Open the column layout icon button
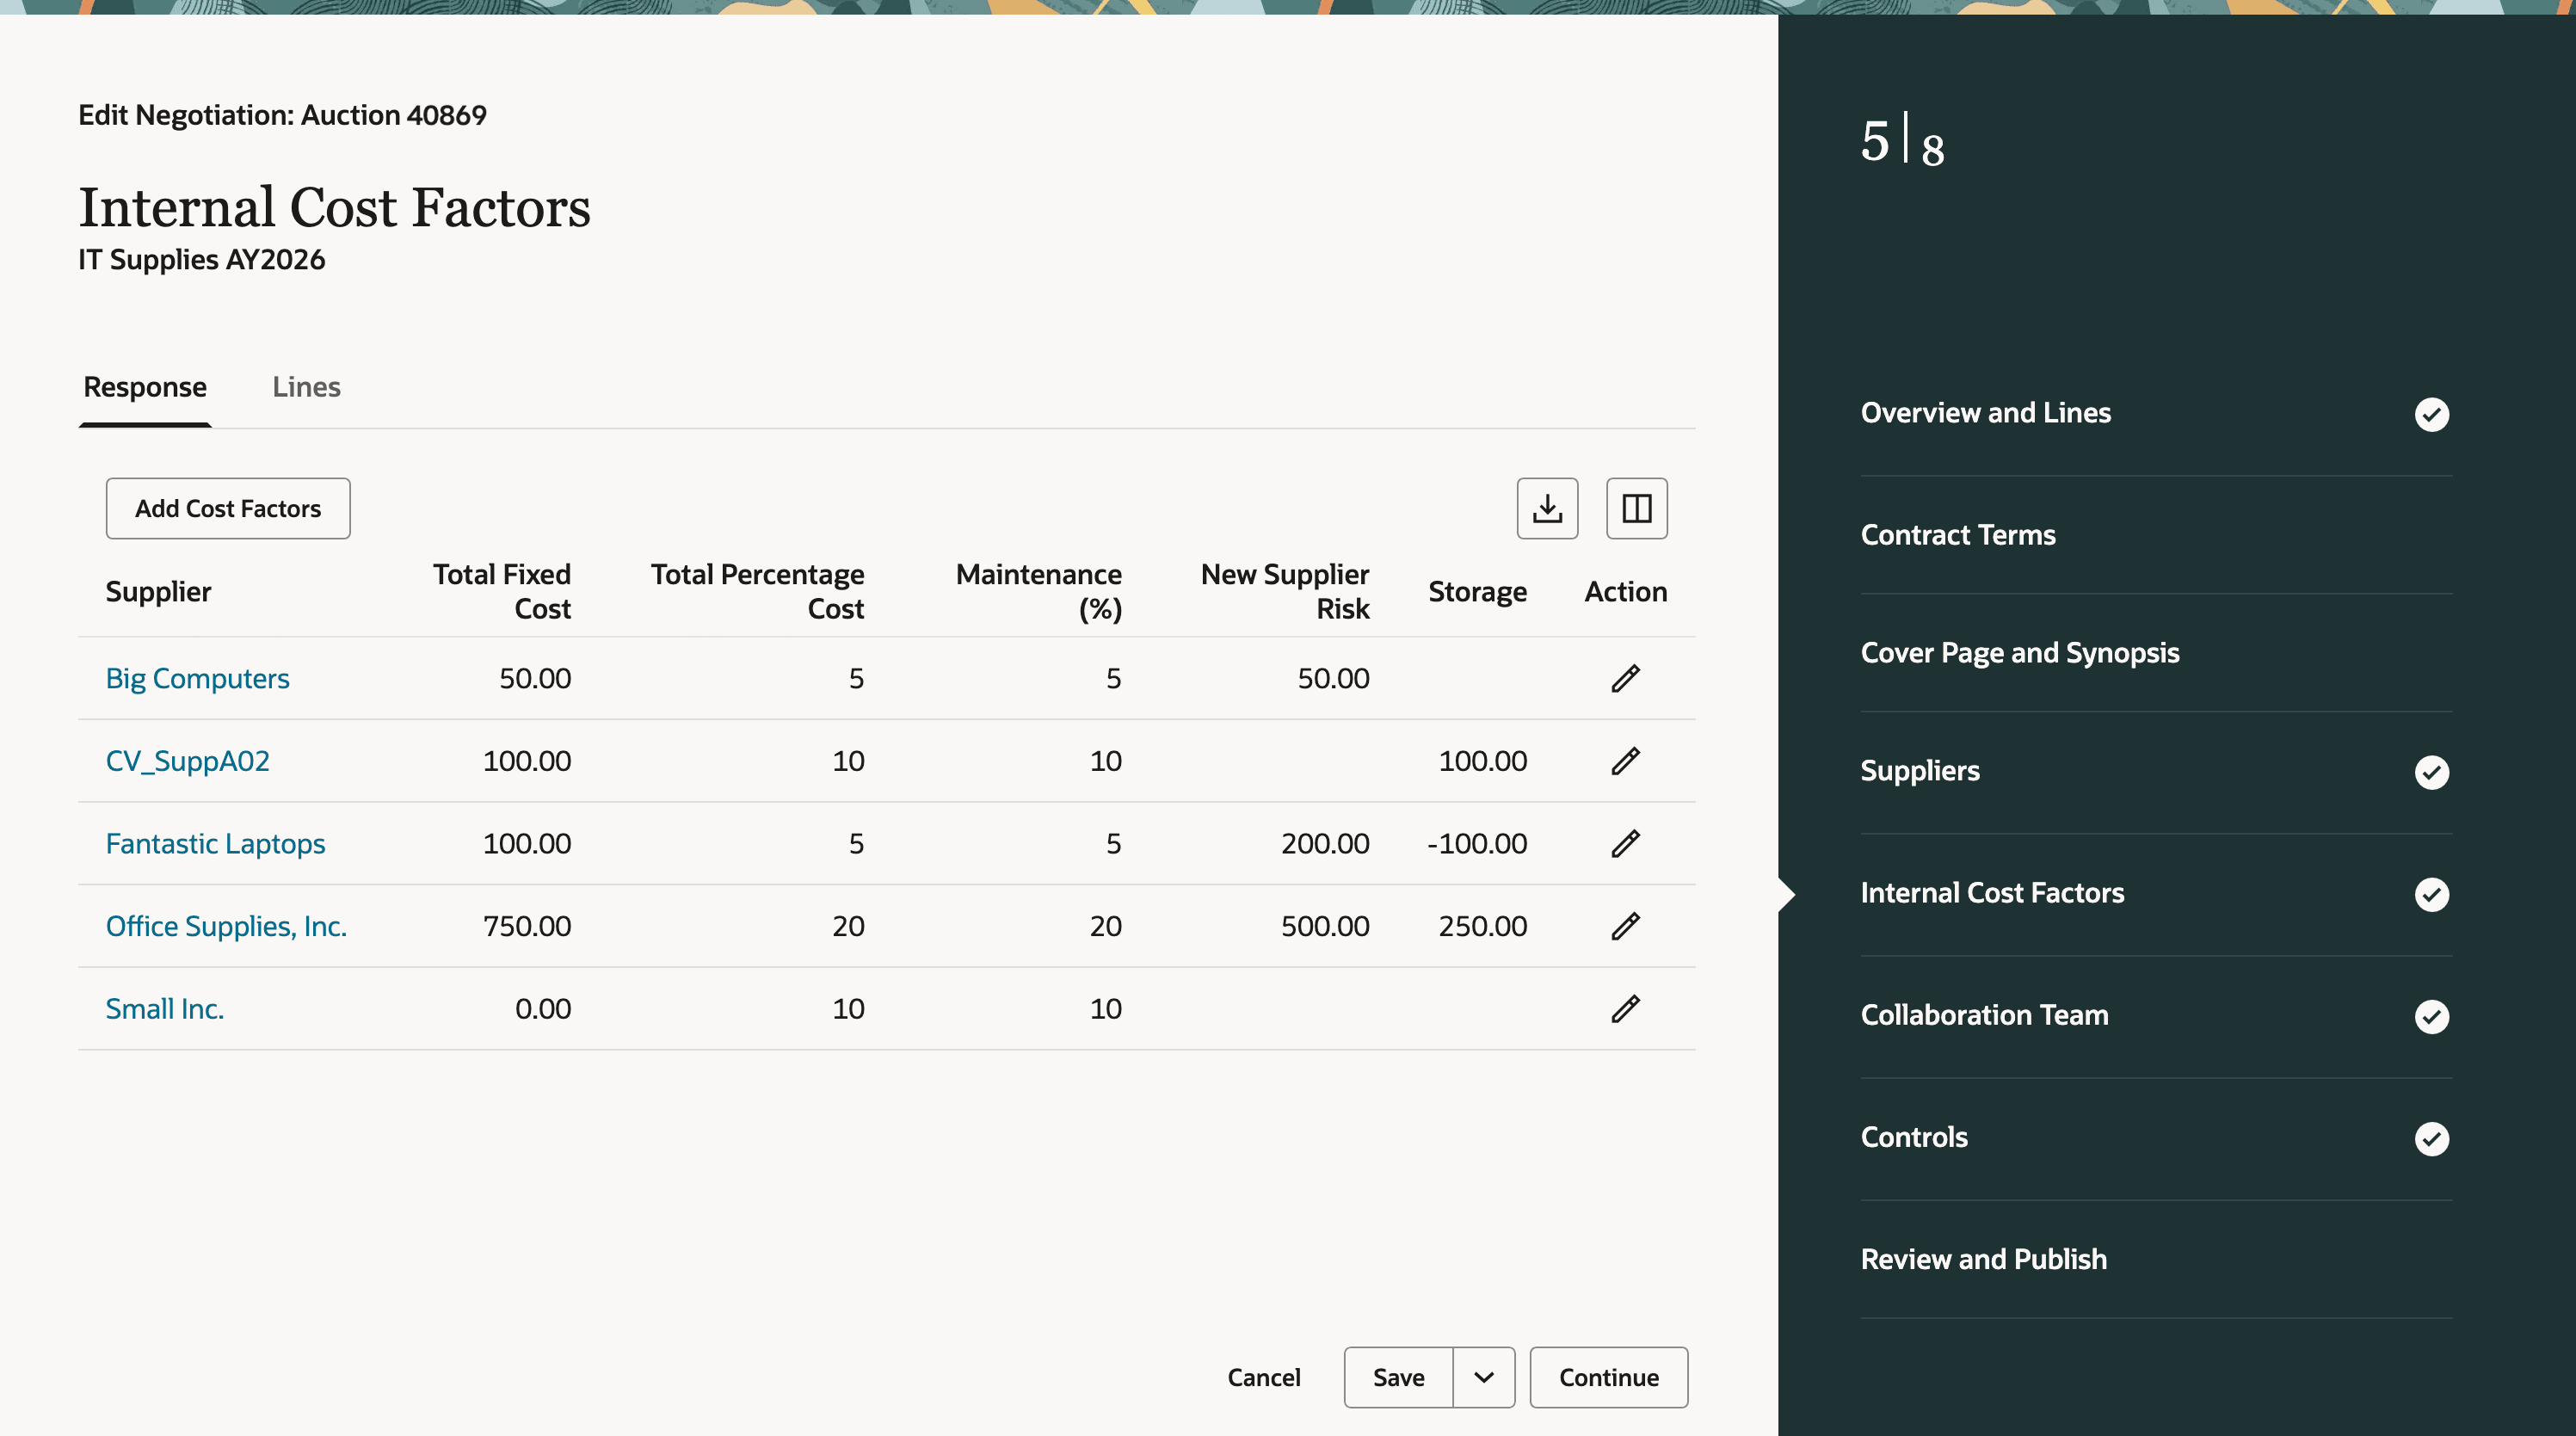The image size is (2576, 1436). pyautogui.click(x=1636, y=508)
